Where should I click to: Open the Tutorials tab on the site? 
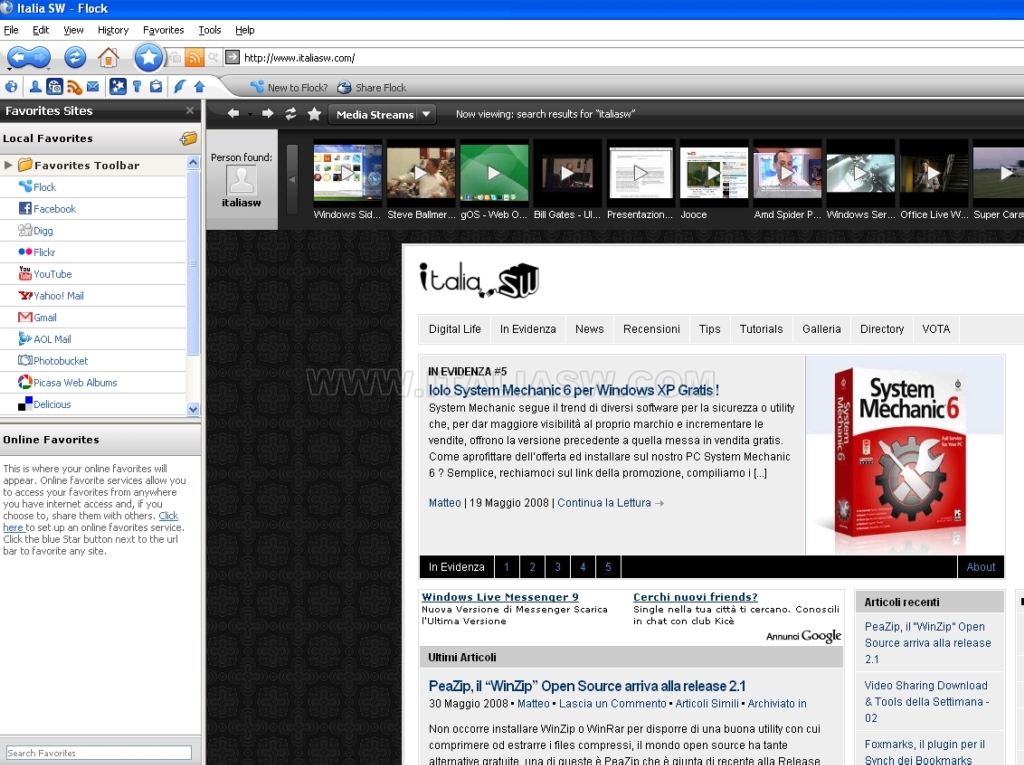click(761, 329)
